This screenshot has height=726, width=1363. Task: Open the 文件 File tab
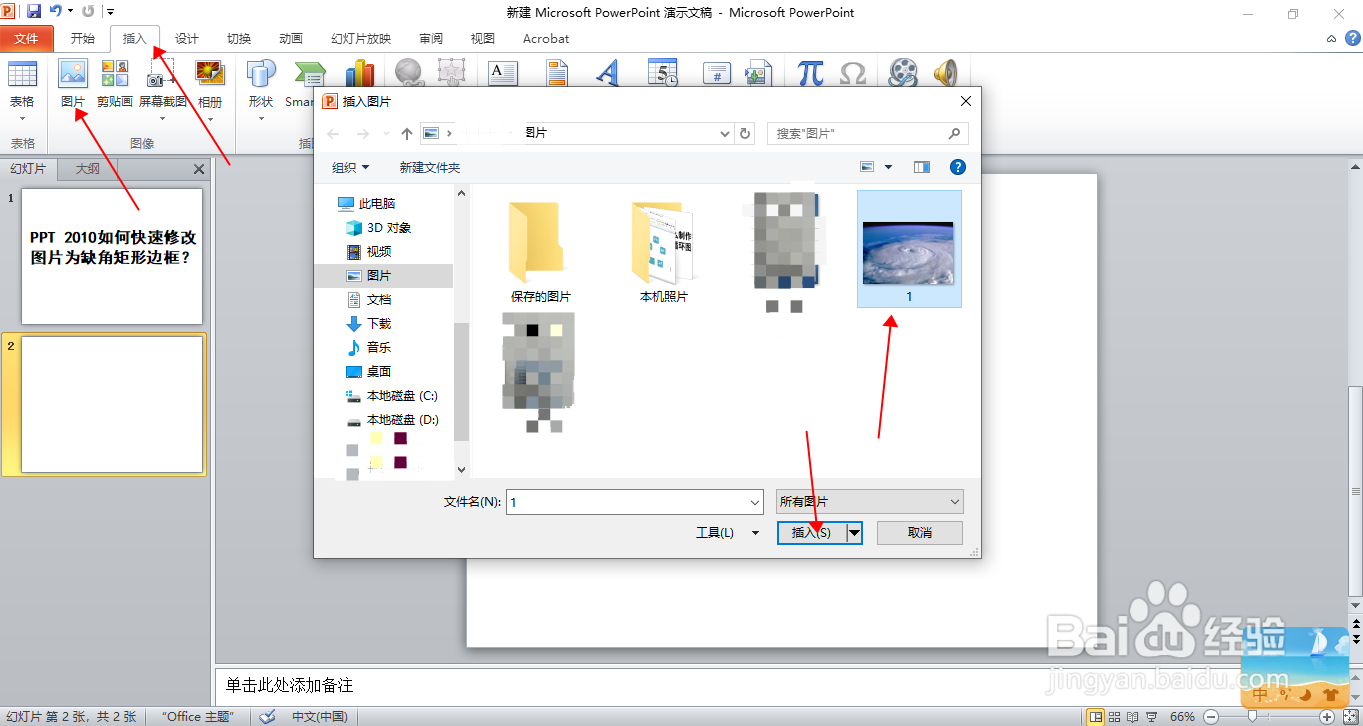point(26,38)
